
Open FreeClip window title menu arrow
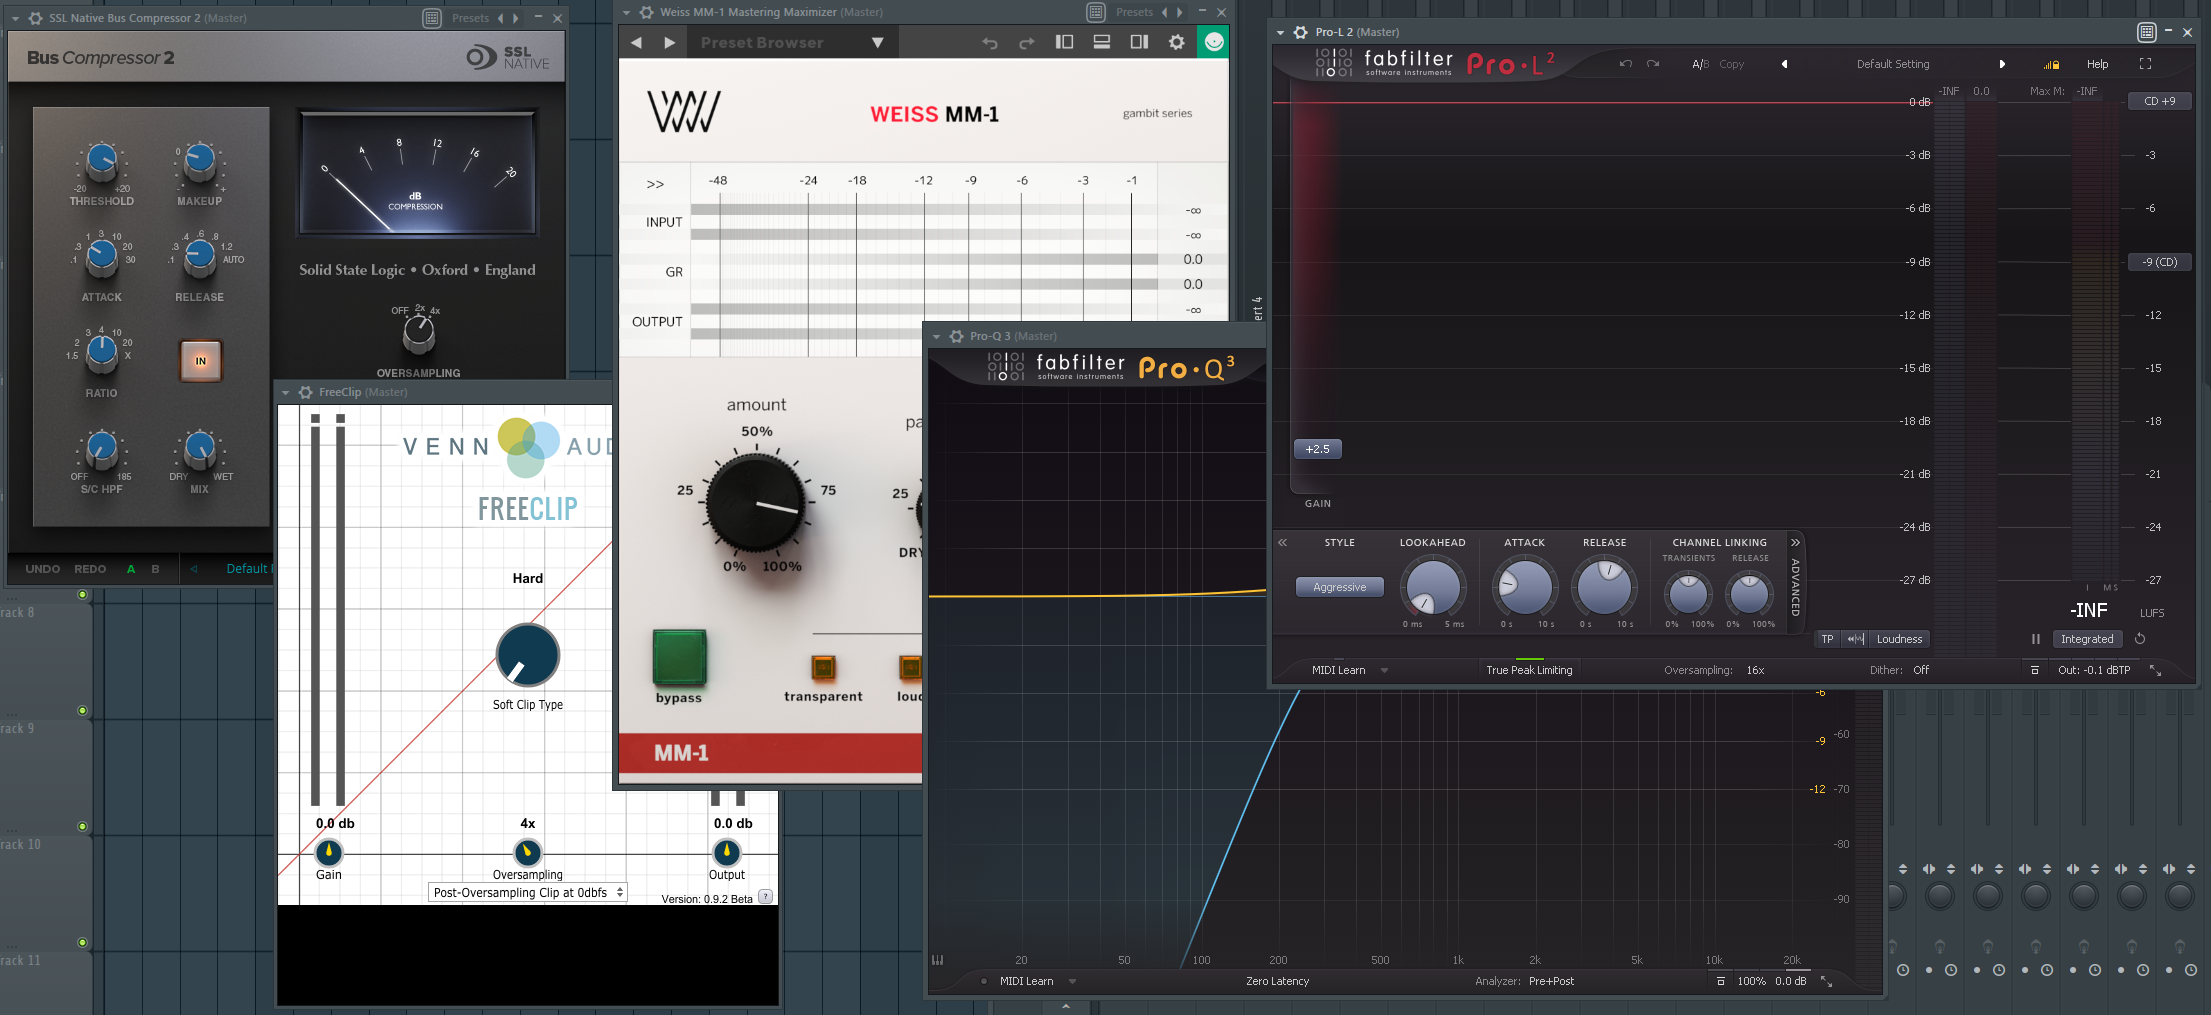click(286, 393)
